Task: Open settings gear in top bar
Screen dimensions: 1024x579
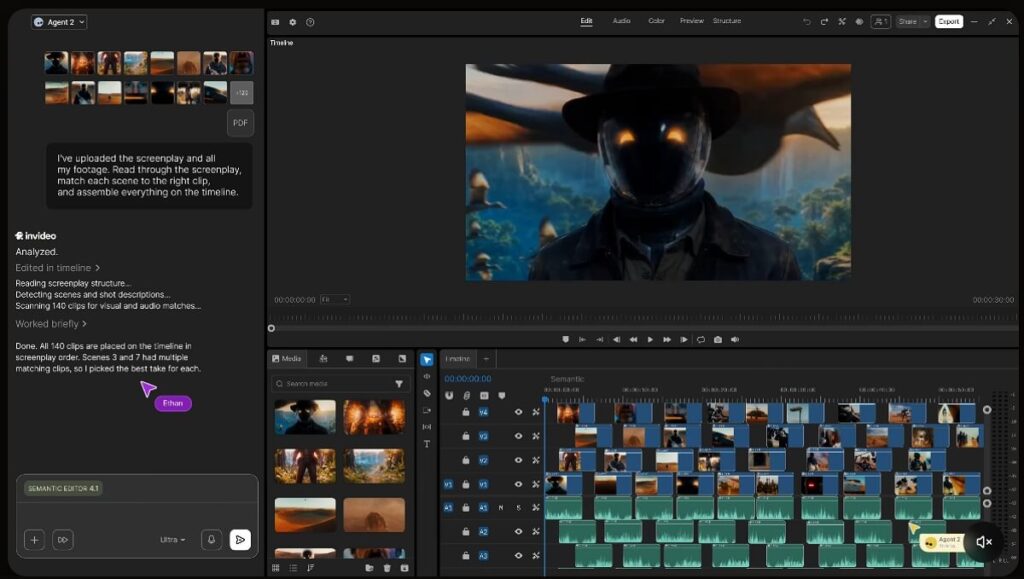Action: 293,22
